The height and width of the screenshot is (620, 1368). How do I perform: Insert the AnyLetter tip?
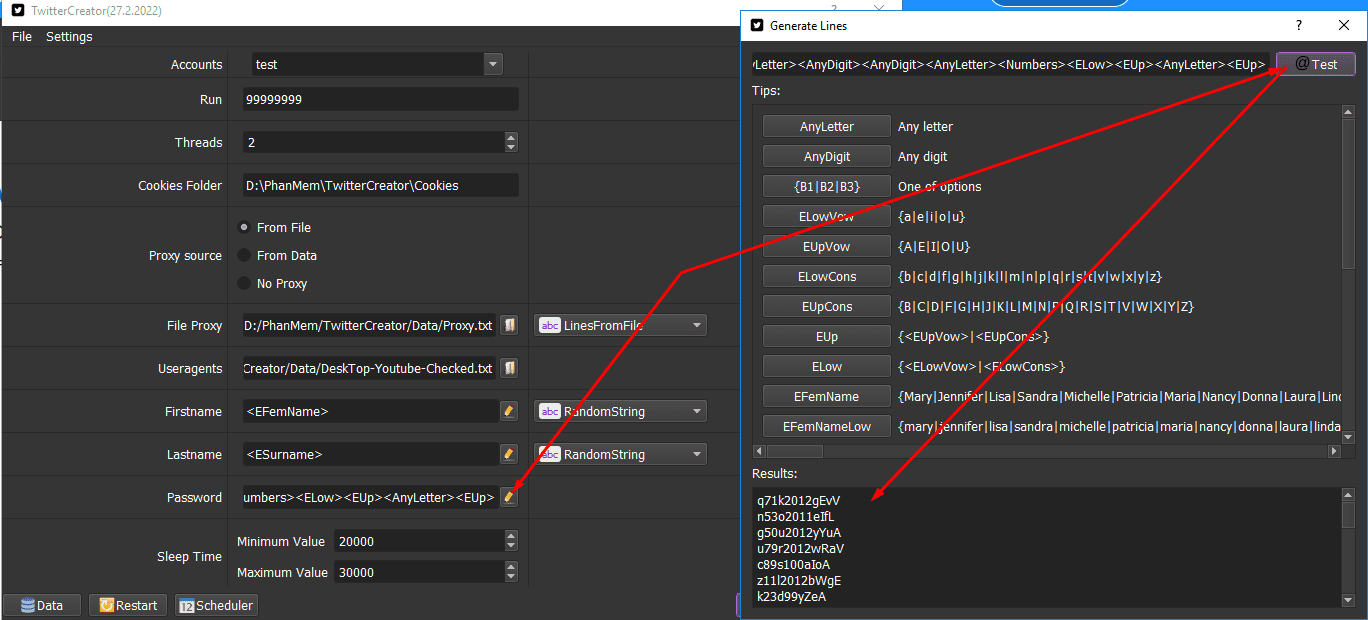(x=827, y=126)
